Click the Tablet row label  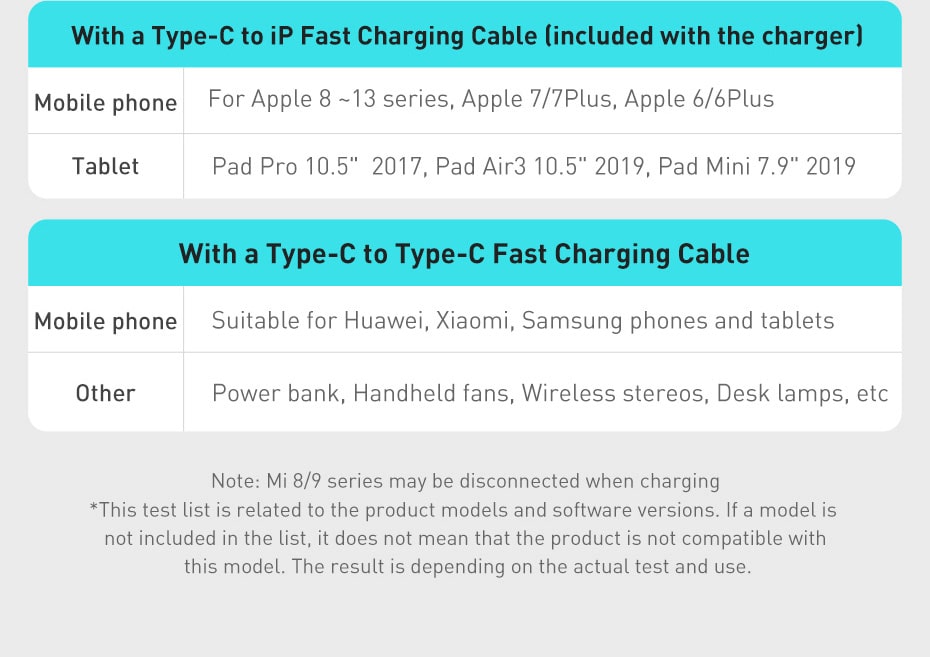click(x=105, y=166)
